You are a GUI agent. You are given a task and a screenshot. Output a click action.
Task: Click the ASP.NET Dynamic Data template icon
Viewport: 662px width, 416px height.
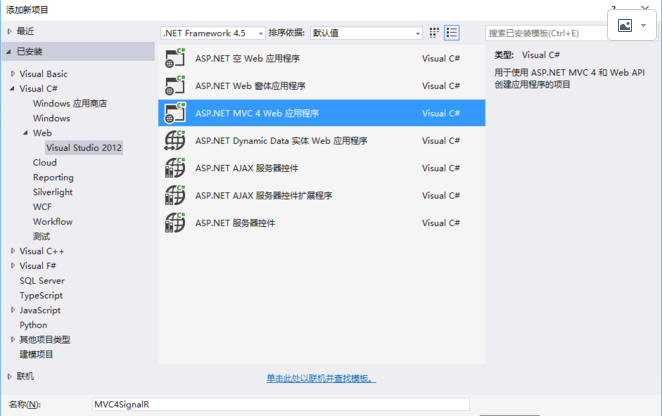175,141
